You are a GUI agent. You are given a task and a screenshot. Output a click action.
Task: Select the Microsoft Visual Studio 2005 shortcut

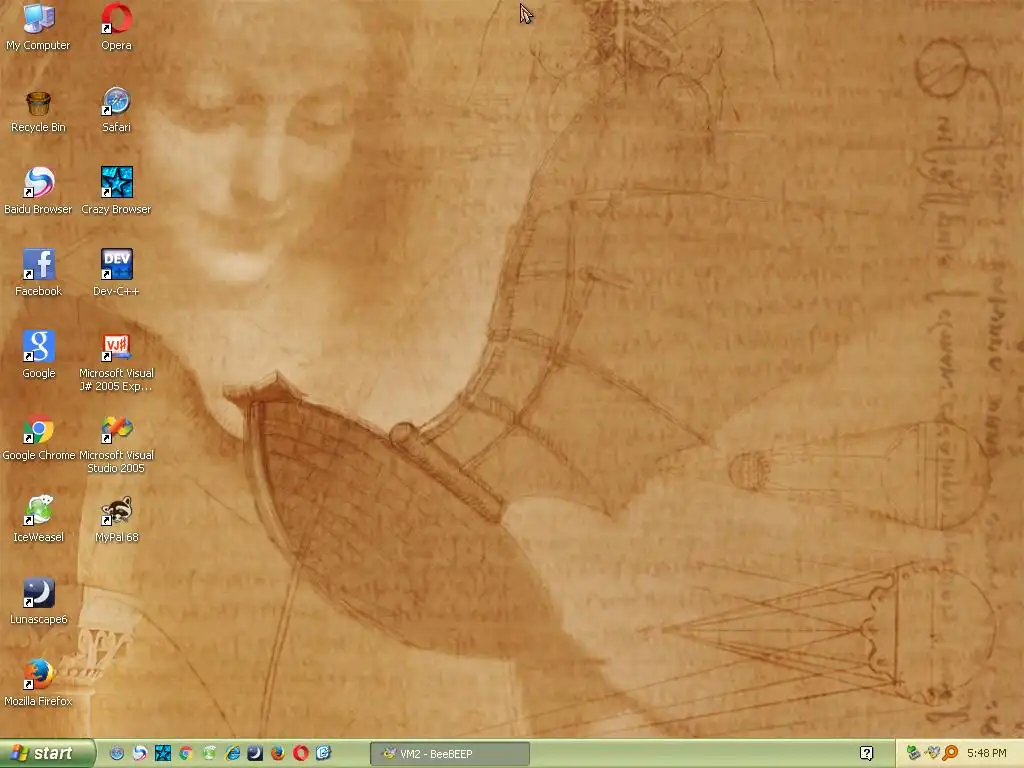click(116, 444)
